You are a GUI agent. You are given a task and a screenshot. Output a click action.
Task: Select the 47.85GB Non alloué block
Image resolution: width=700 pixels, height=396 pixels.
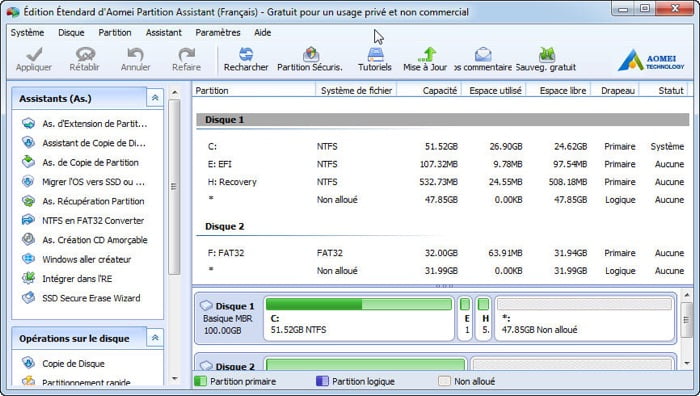pyautogui.click(x=584, y=318)
